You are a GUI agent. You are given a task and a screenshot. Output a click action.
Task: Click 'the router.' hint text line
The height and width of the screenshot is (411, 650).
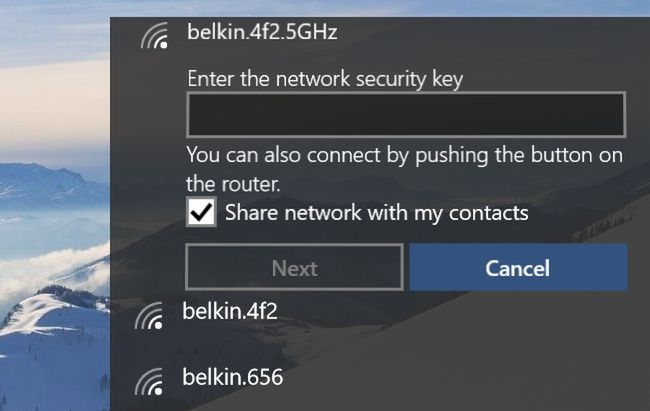[233, 184]
